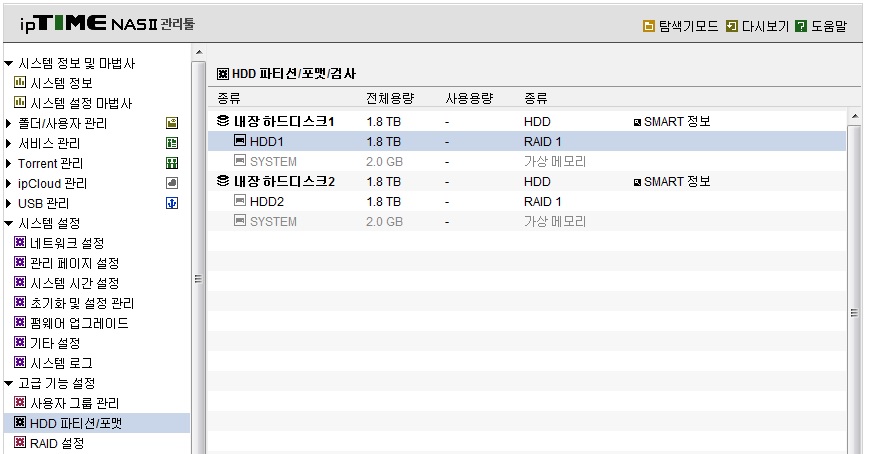Select the HDD1 partition row
The height and width of the screenshot is (454, 869).
click(x=527, y=141)
